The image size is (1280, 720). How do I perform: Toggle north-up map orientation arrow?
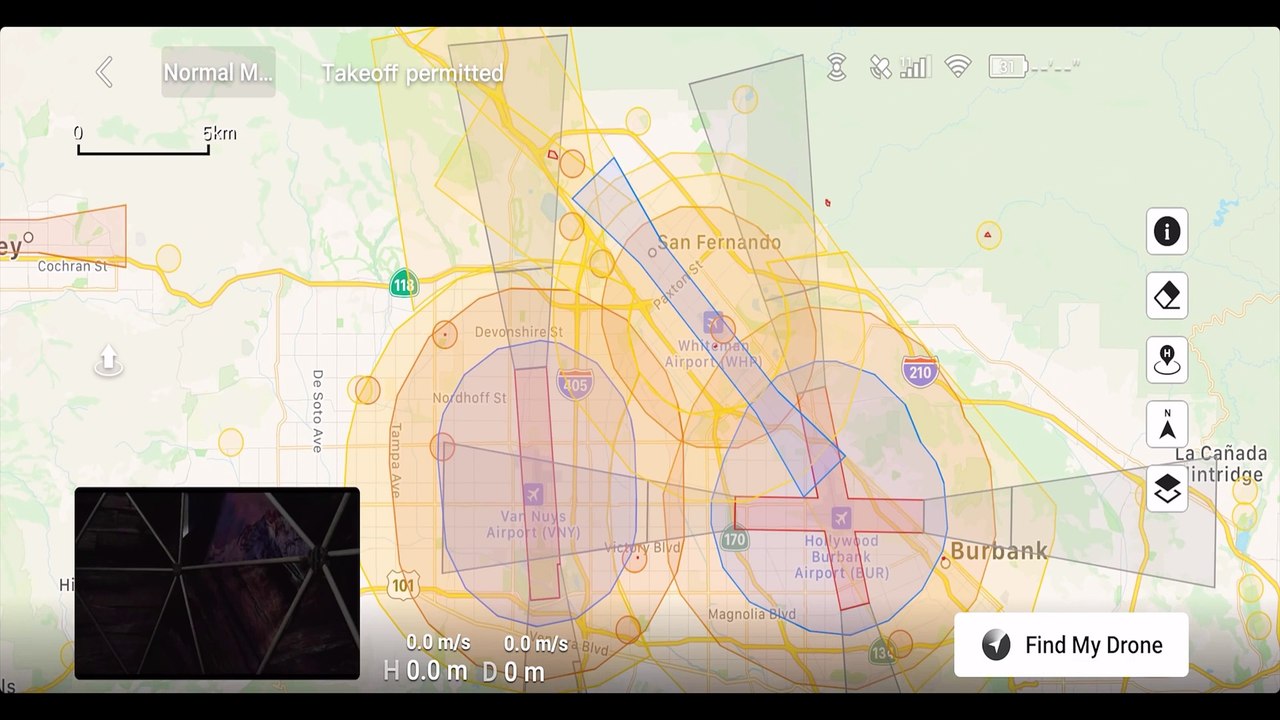1167,424
